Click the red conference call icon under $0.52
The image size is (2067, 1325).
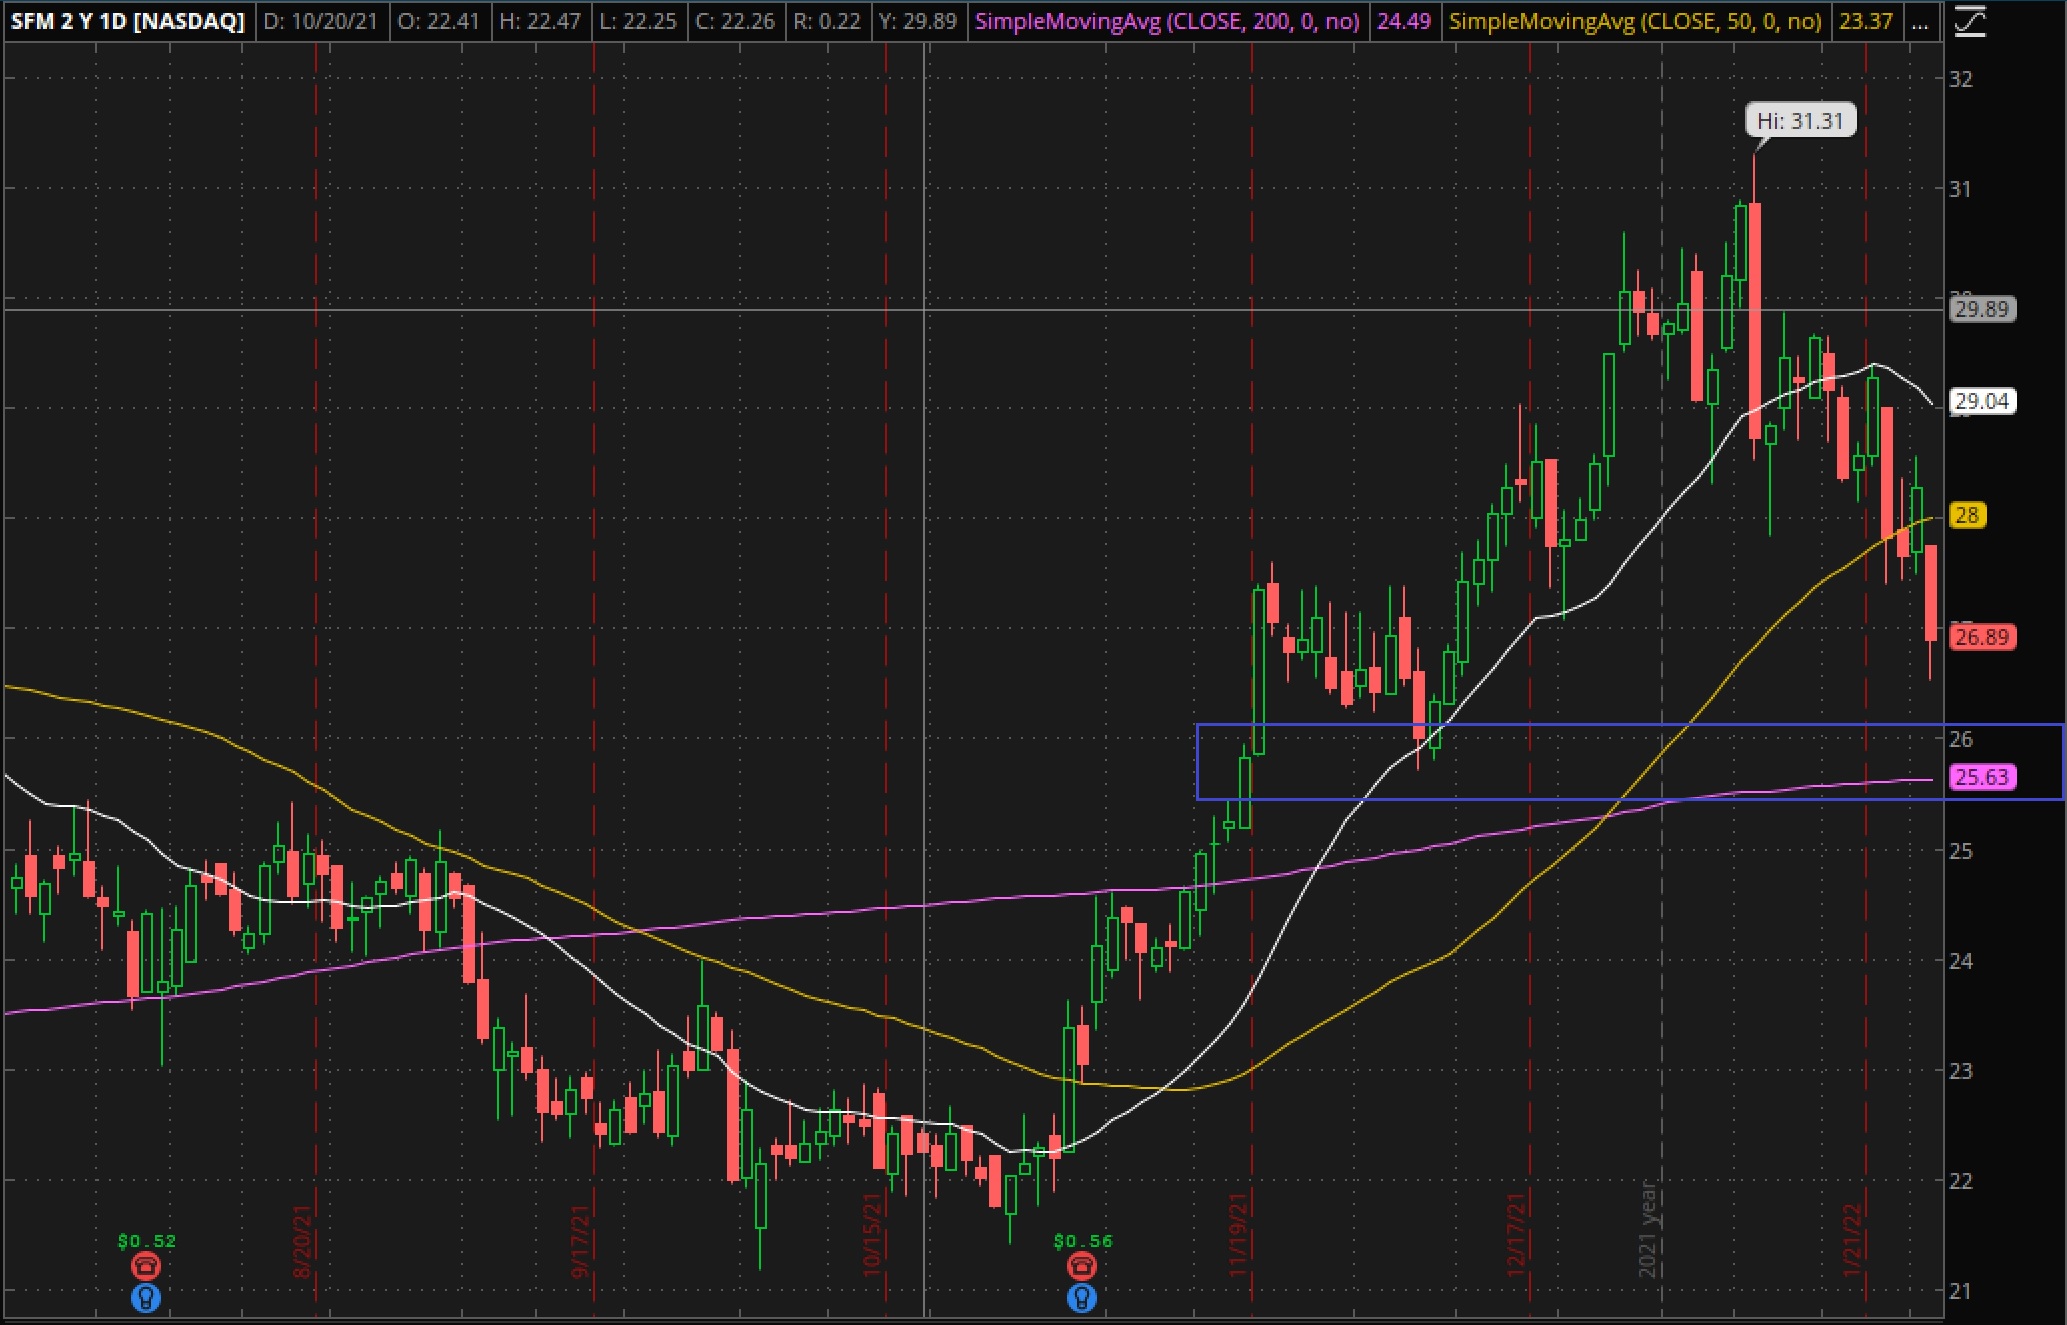146,1267
